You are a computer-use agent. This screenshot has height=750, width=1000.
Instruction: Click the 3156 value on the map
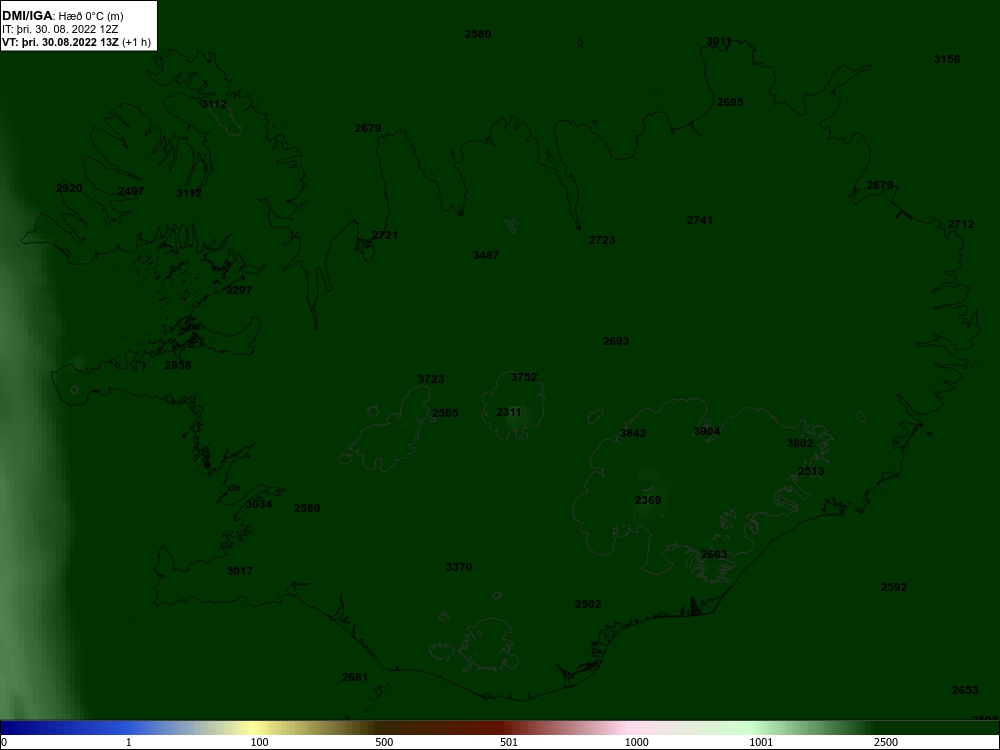pyautogui.click(x=947, y=59)
